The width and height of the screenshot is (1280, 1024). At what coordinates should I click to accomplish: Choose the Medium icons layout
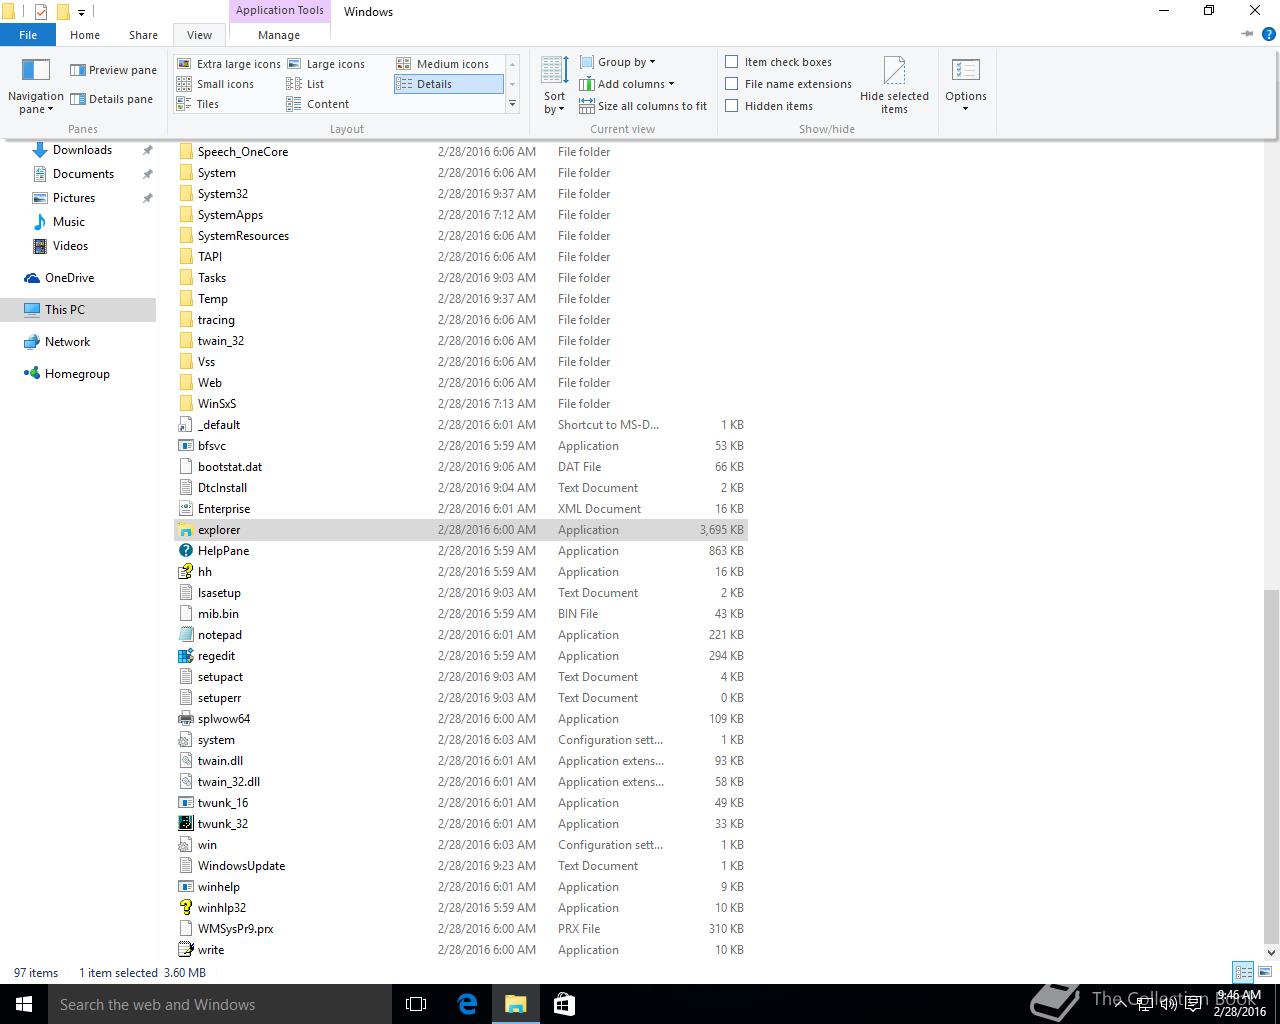(443, 64)
